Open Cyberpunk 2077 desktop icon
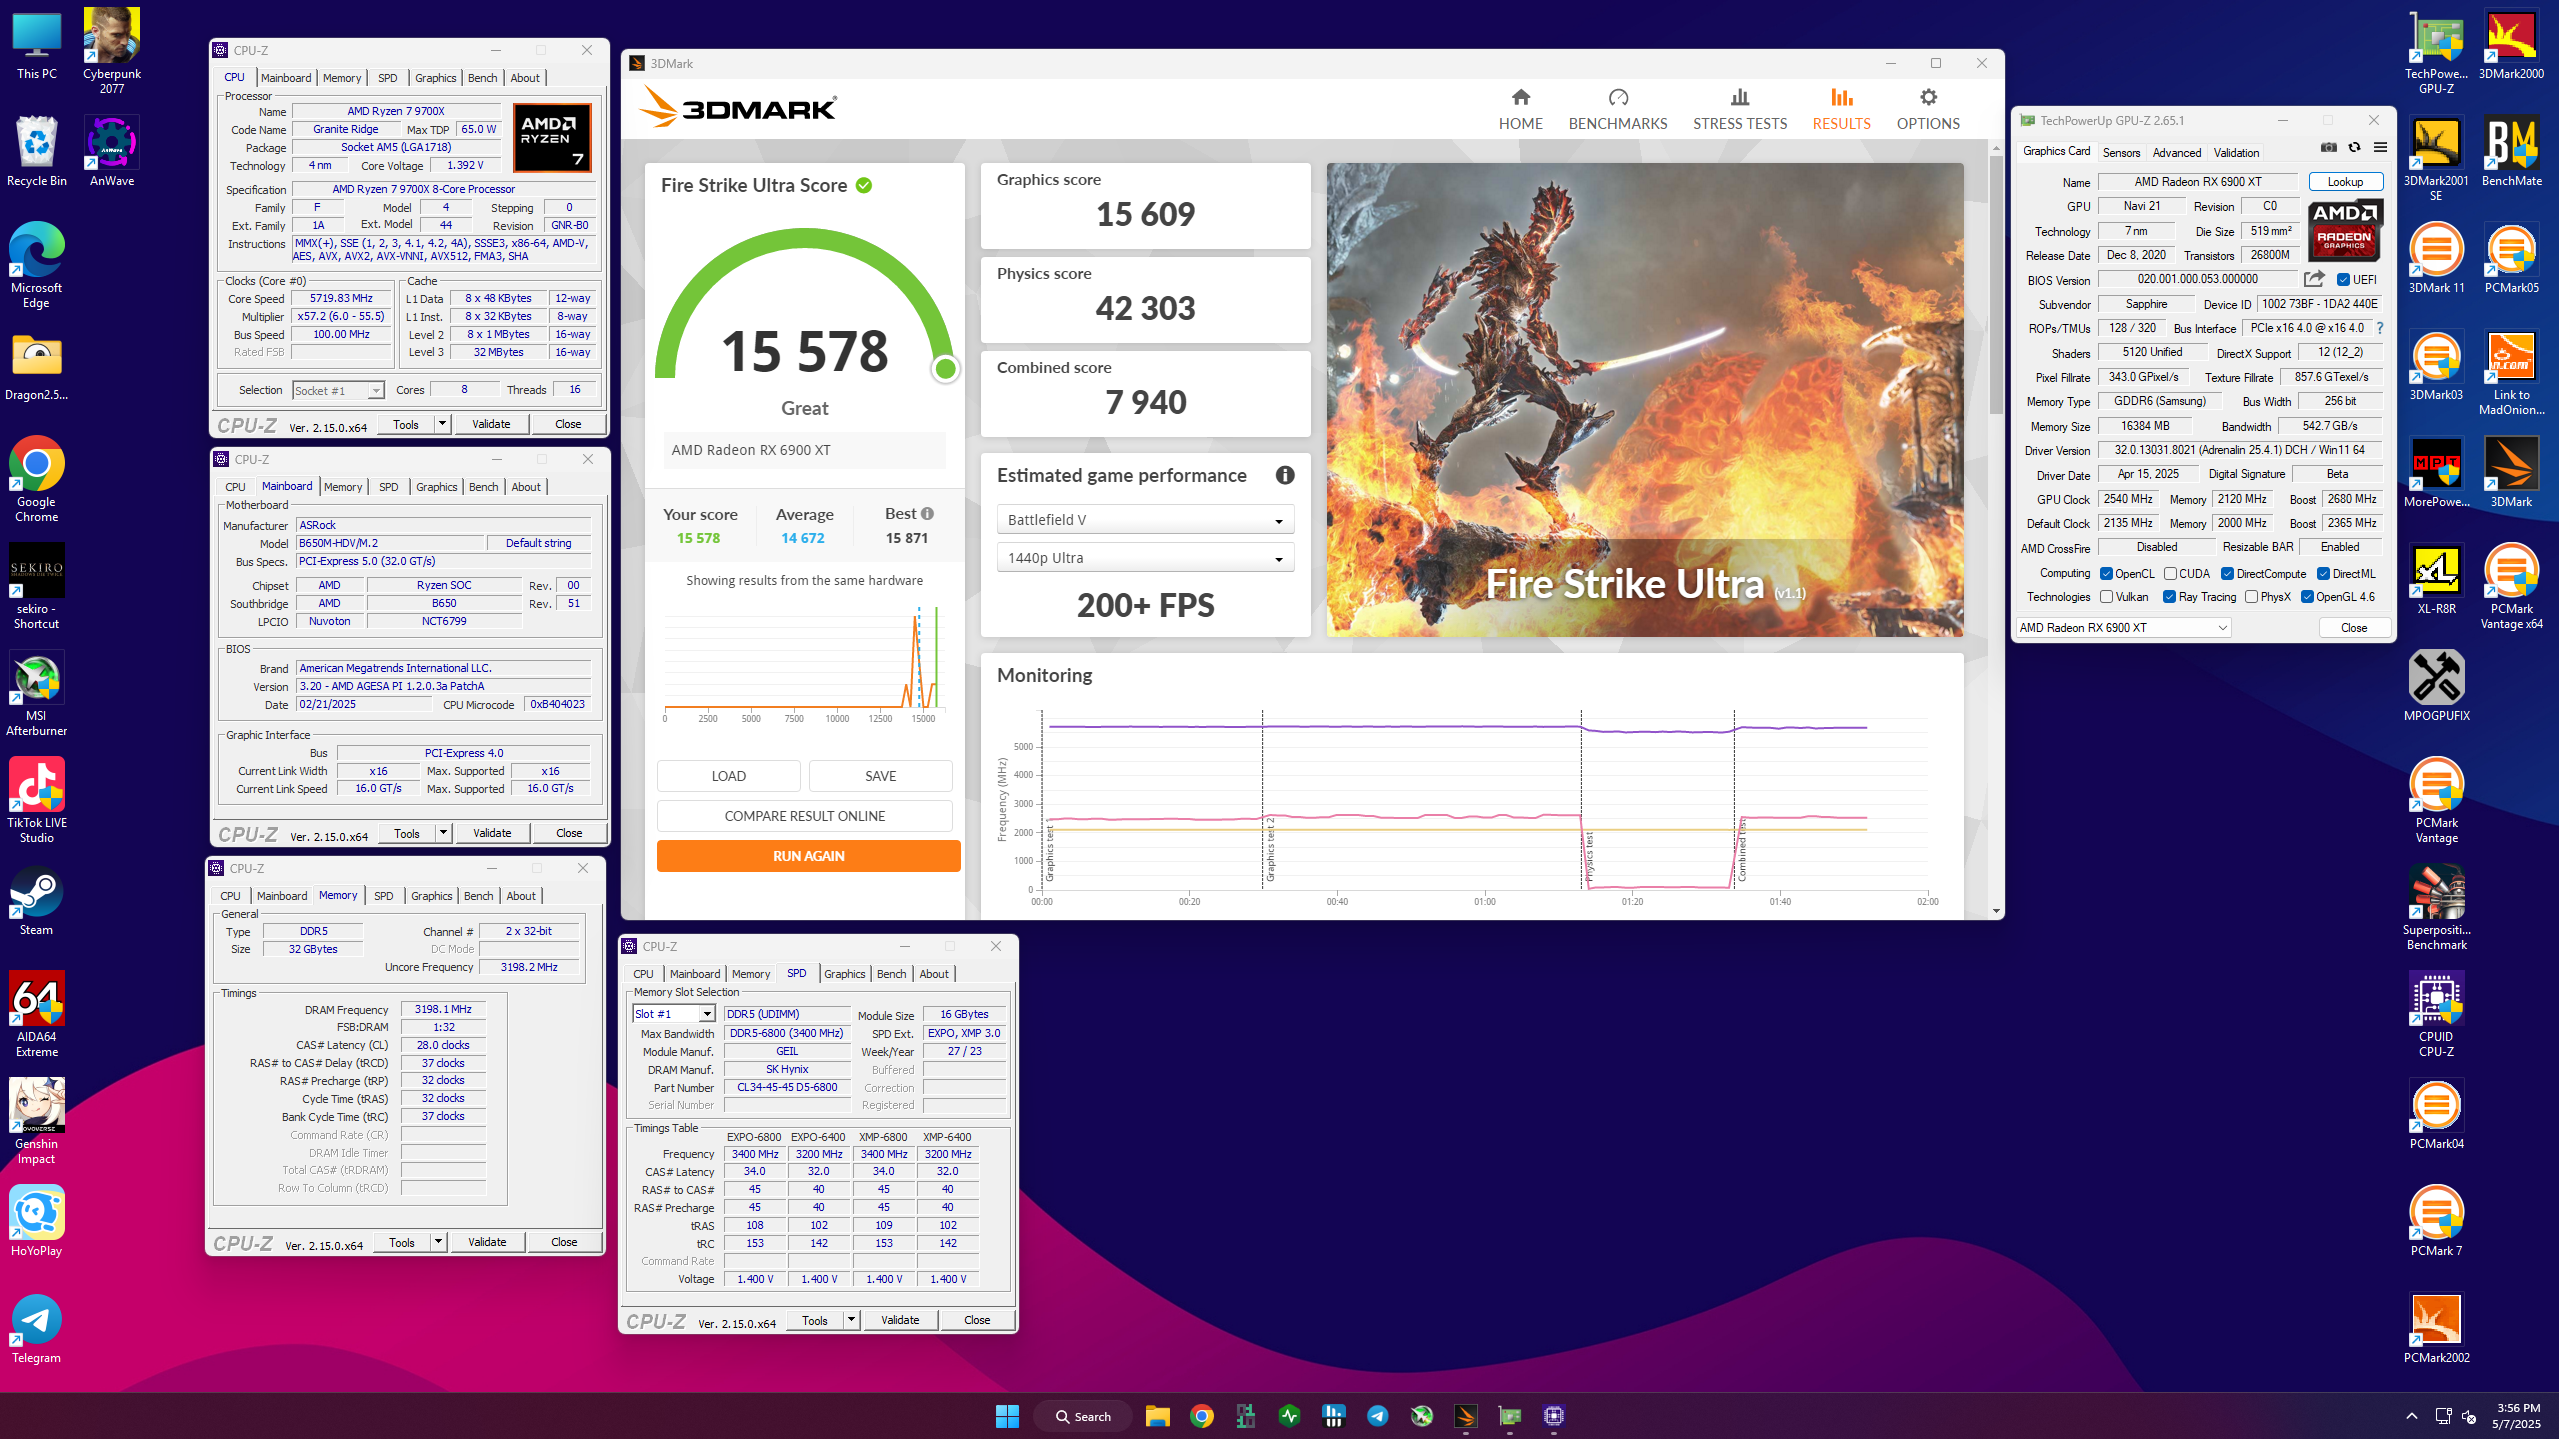2559x1439 pixels. click(112, 51)
